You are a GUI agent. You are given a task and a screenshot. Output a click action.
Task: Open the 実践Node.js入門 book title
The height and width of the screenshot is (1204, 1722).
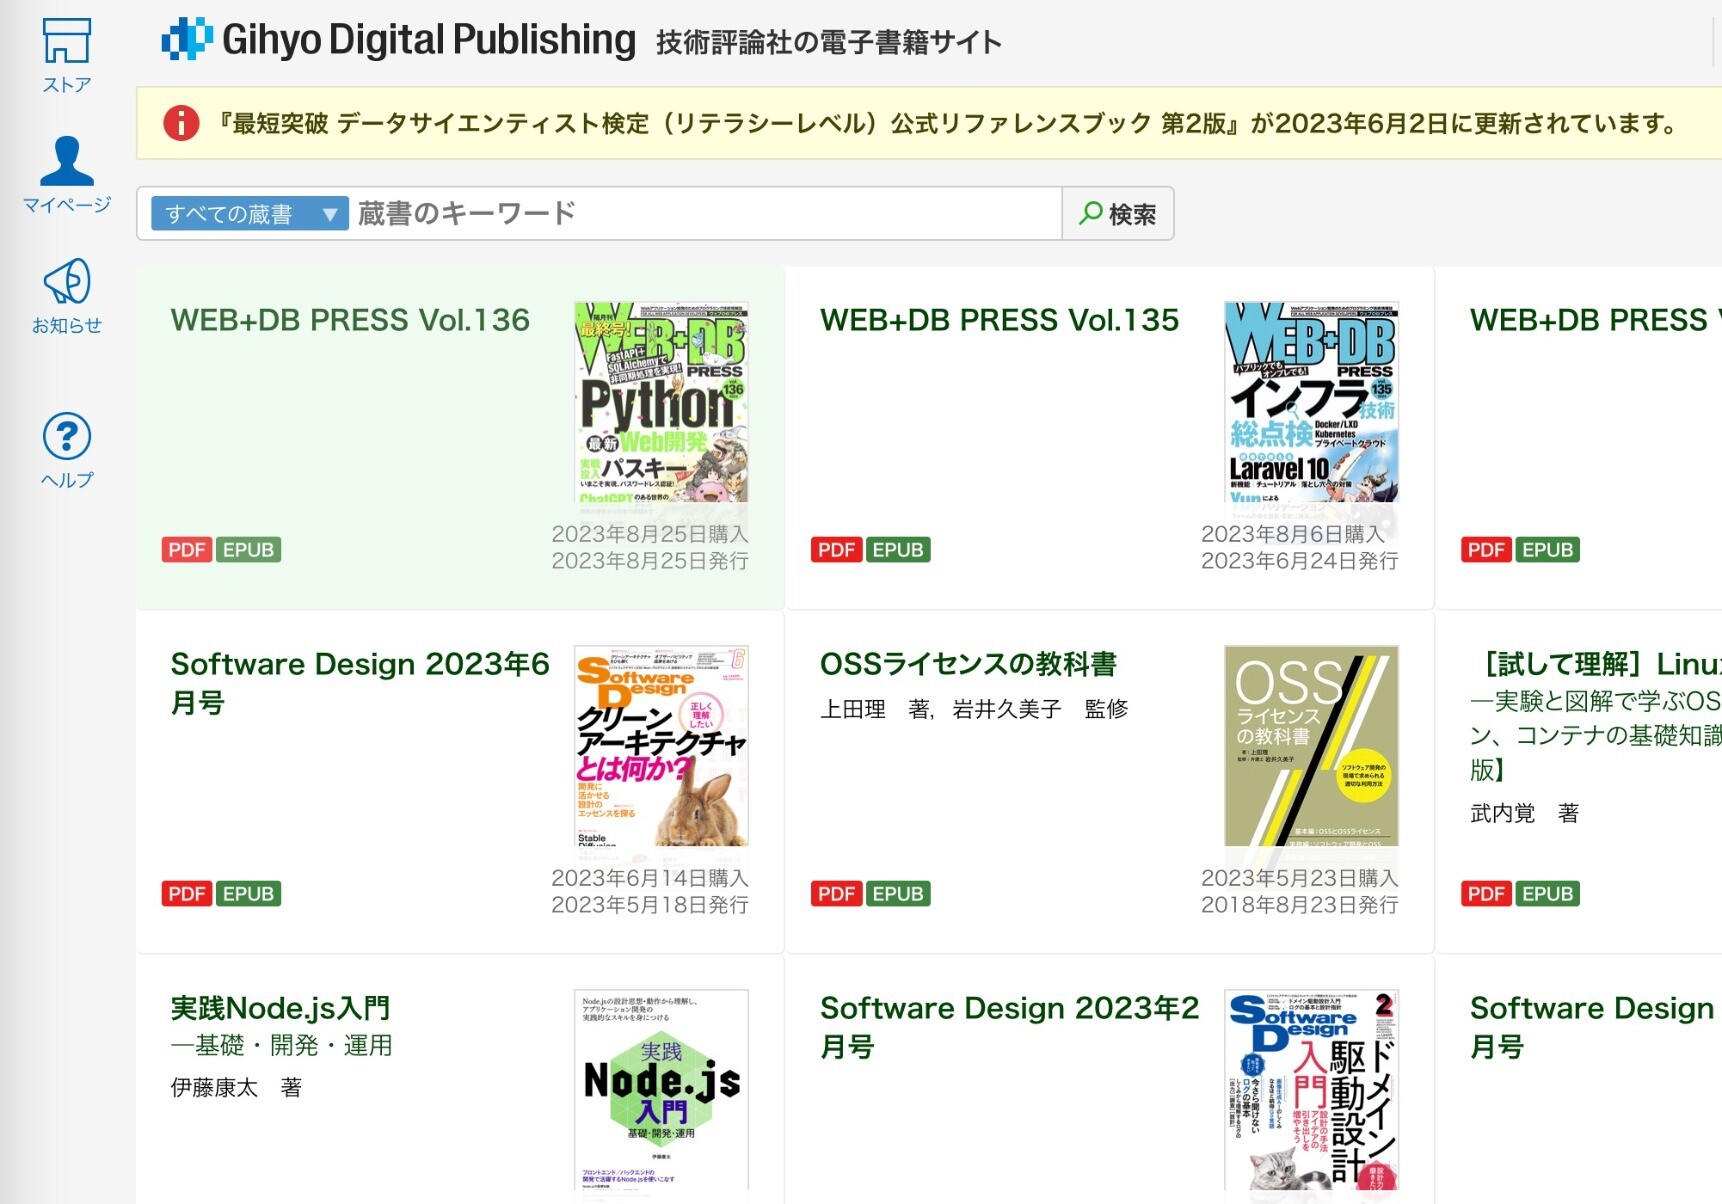(280, 1008)
